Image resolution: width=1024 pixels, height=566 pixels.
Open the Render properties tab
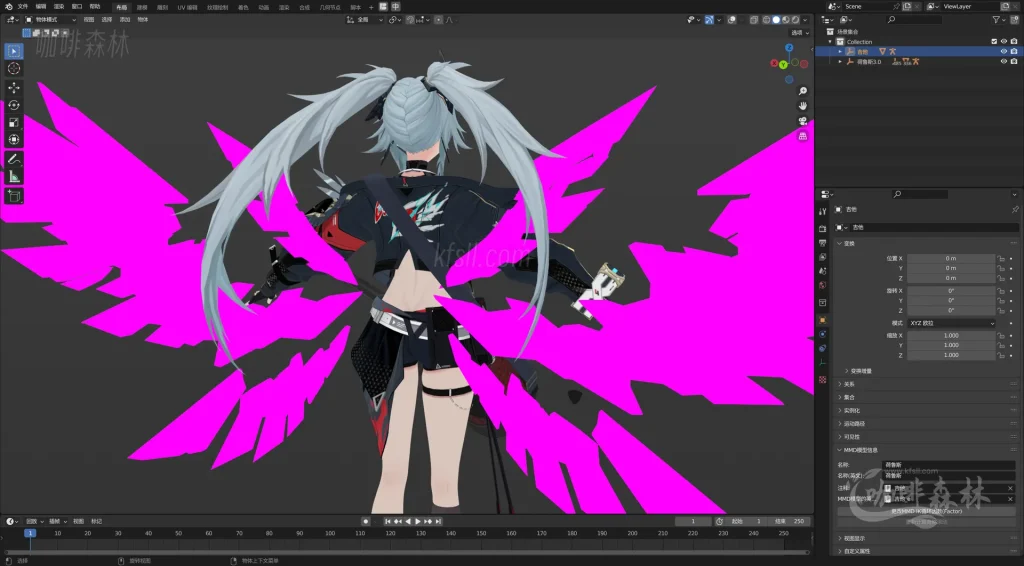[822, 228]
